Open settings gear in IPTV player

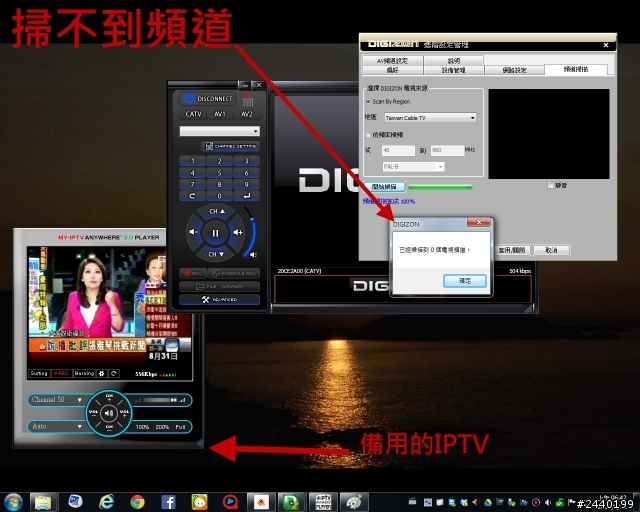coord(102,373)
